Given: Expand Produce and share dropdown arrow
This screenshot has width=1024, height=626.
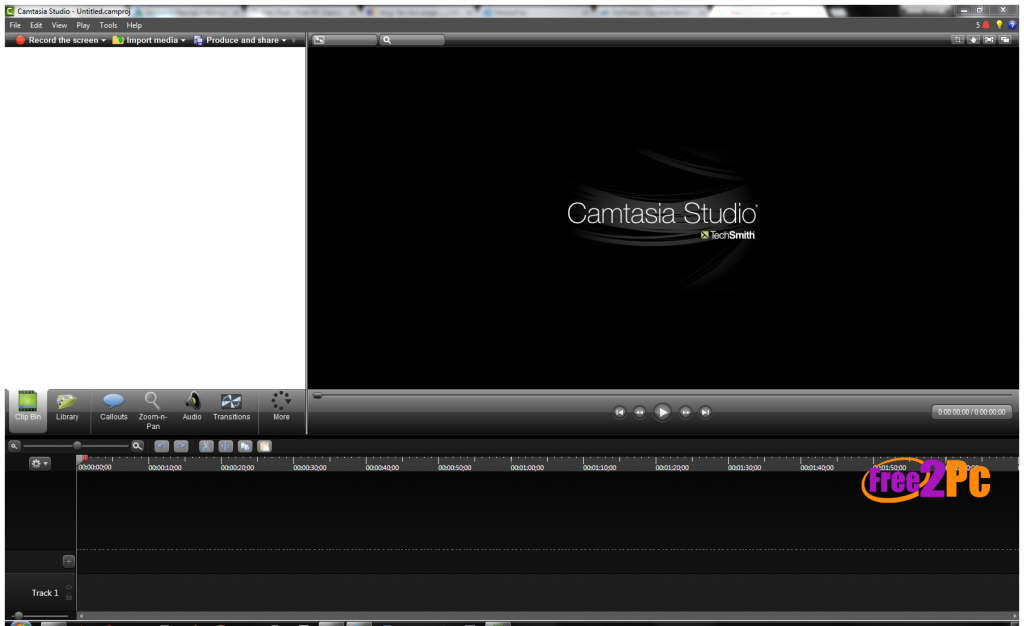Looking at the screenshot, I should [x=284, y=40].
